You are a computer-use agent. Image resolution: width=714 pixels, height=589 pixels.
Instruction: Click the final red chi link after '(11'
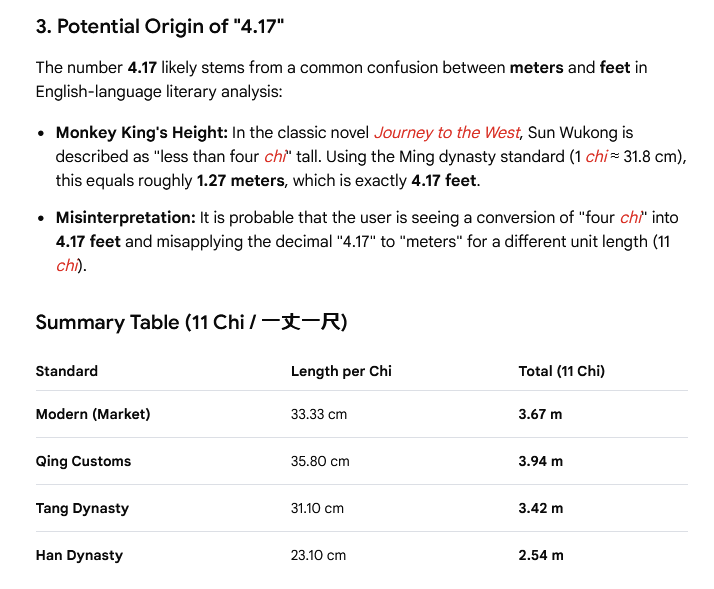click(67, 266)
